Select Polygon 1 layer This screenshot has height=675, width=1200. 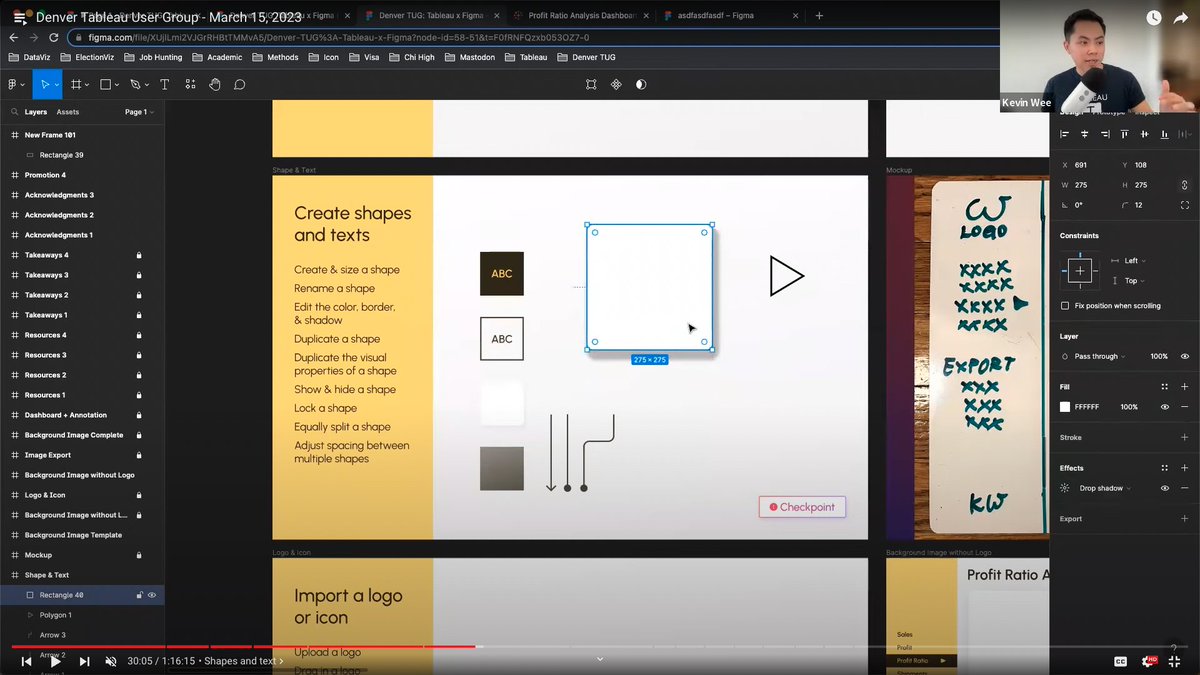[x=56, y=615]
